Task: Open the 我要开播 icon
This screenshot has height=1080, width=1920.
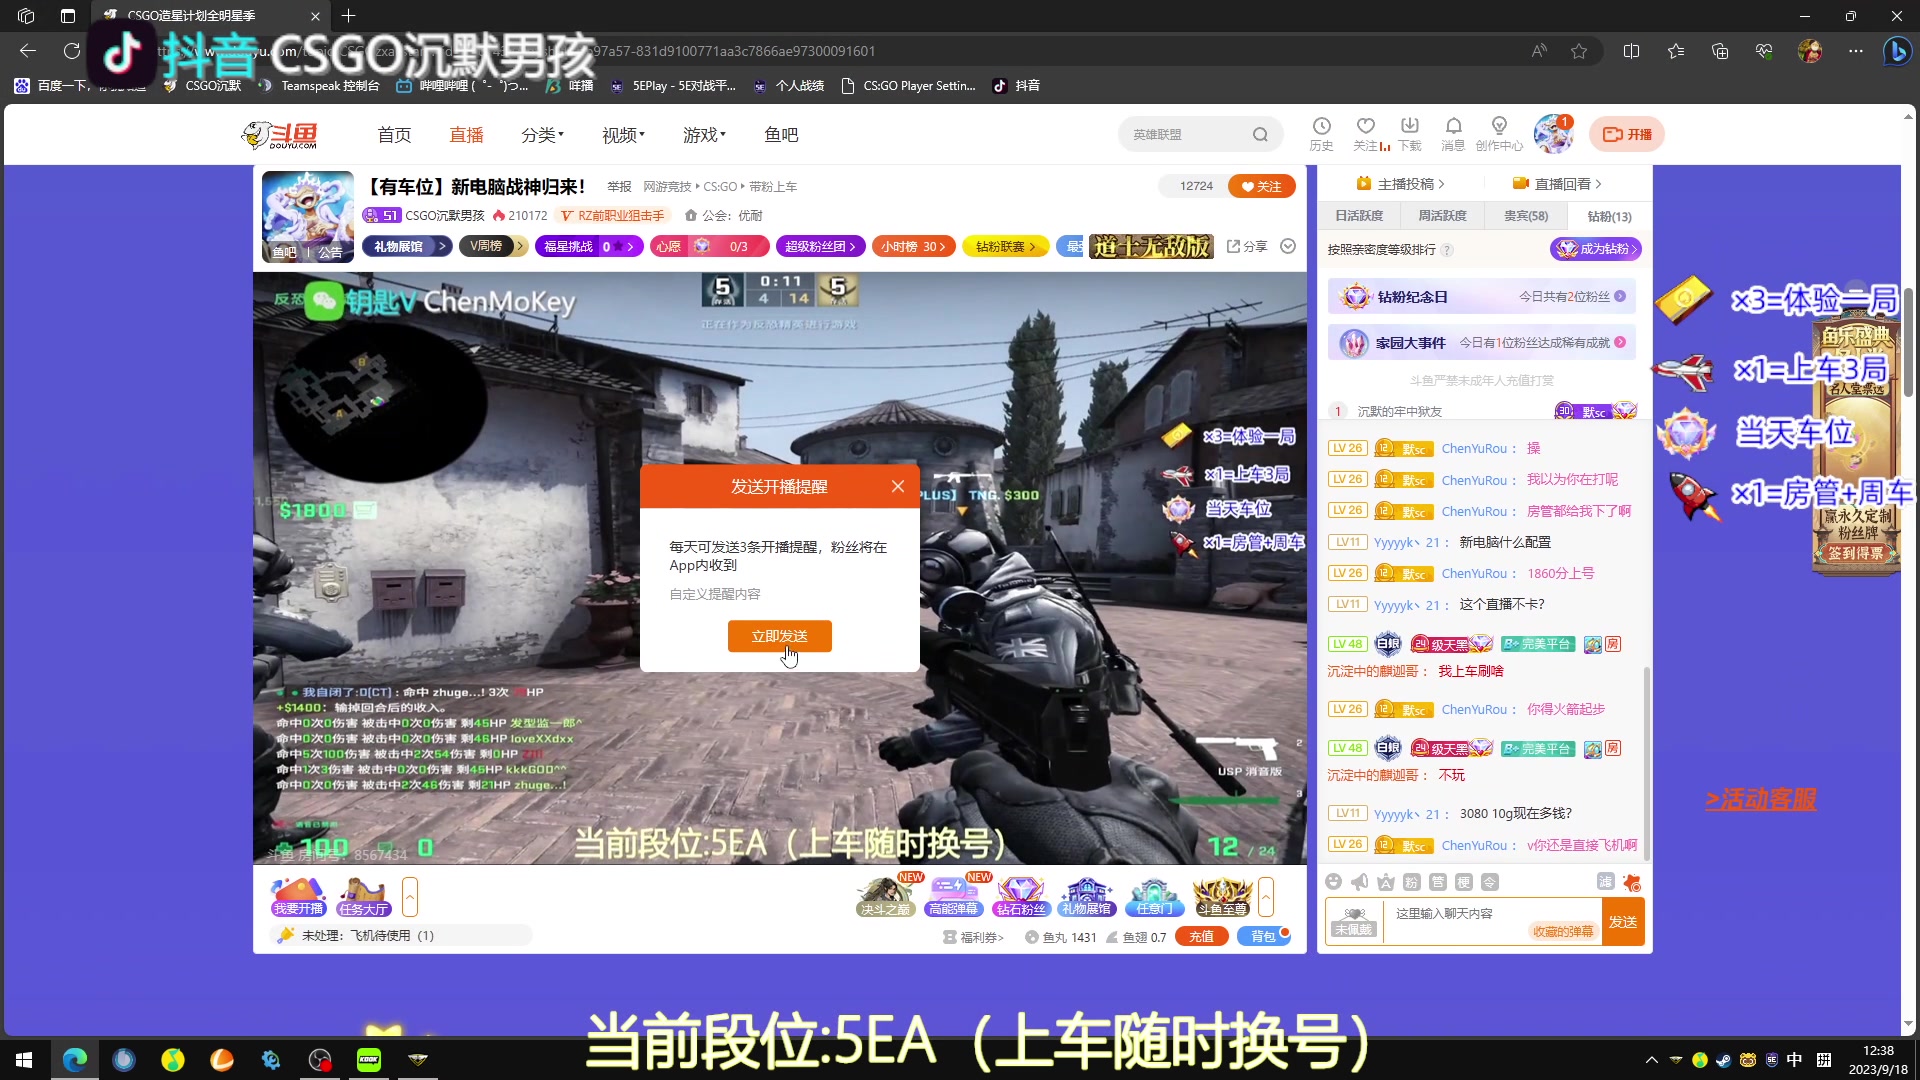Action: 298,896
